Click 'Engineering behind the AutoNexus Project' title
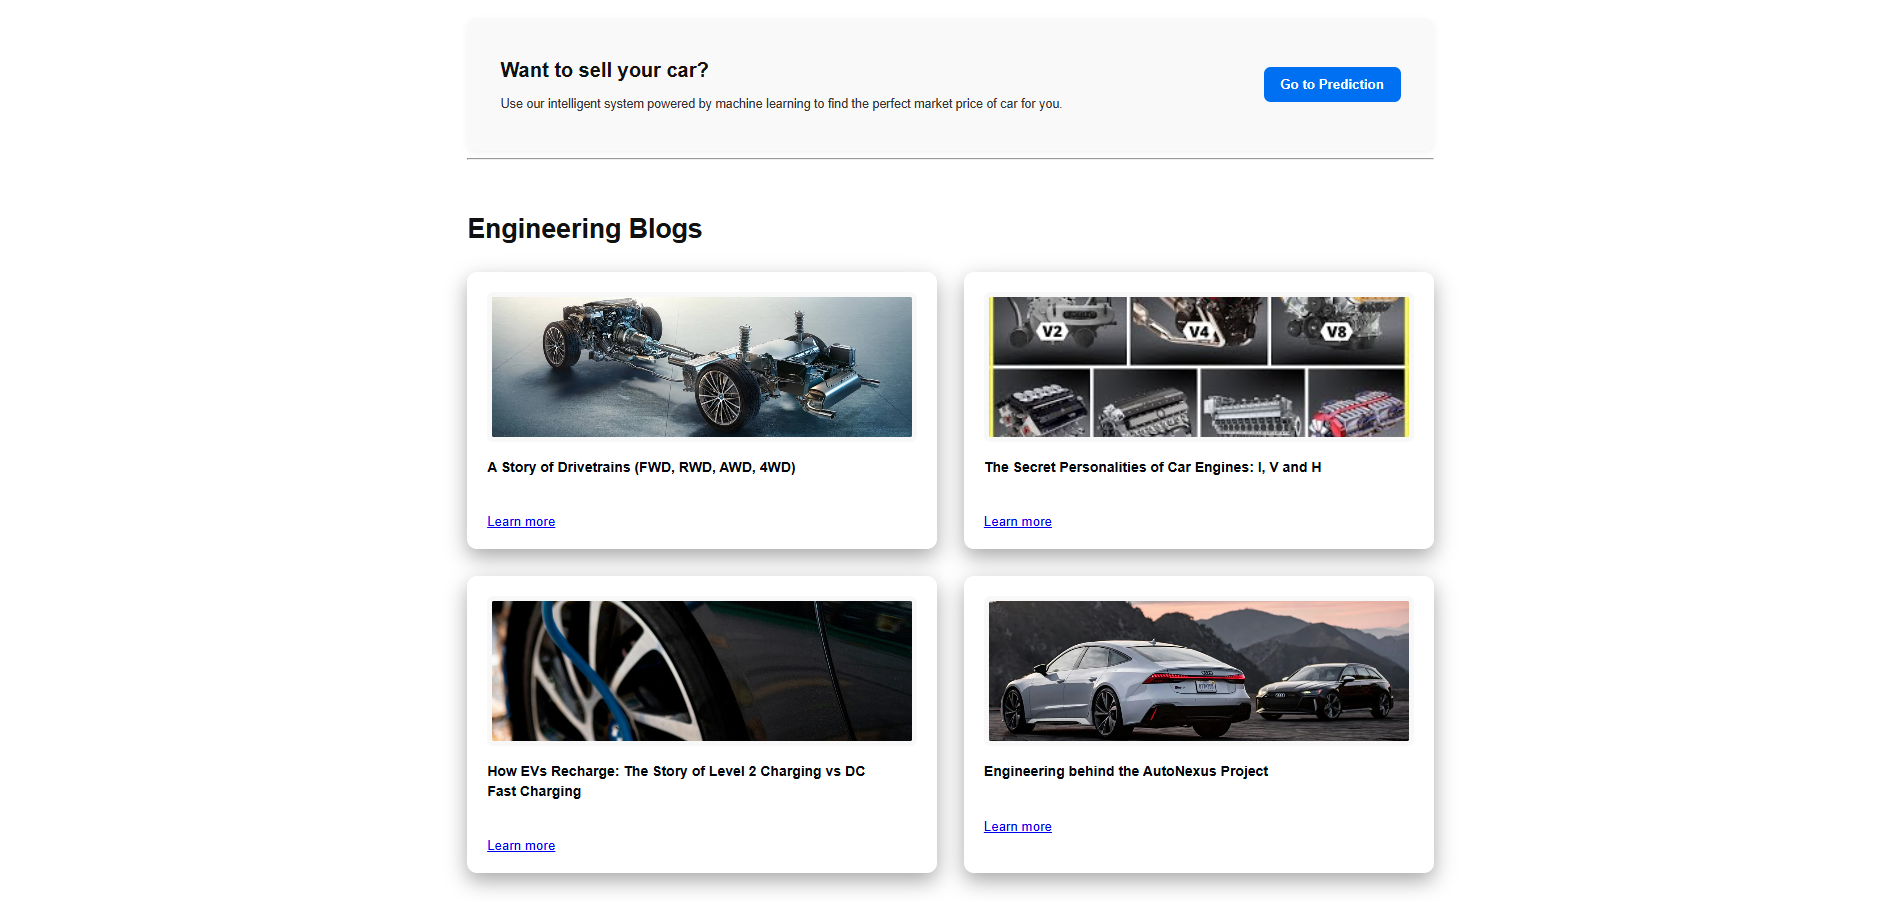 pyautogui.click(x=1125, y=771)
